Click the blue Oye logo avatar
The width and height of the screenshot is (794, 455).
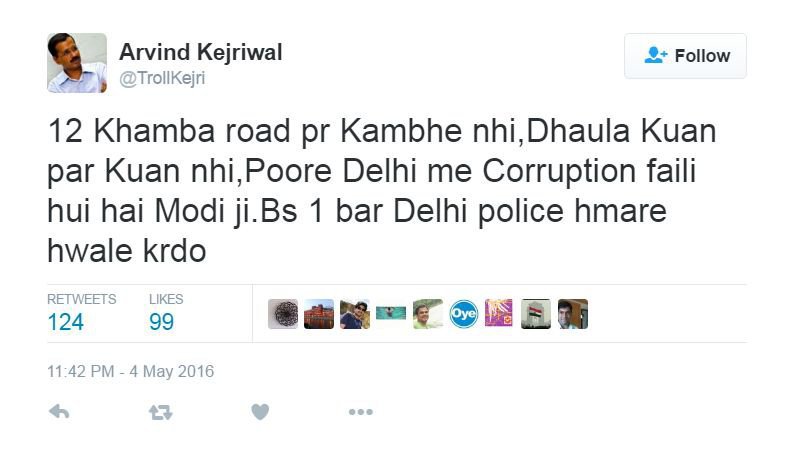(463, 314)
